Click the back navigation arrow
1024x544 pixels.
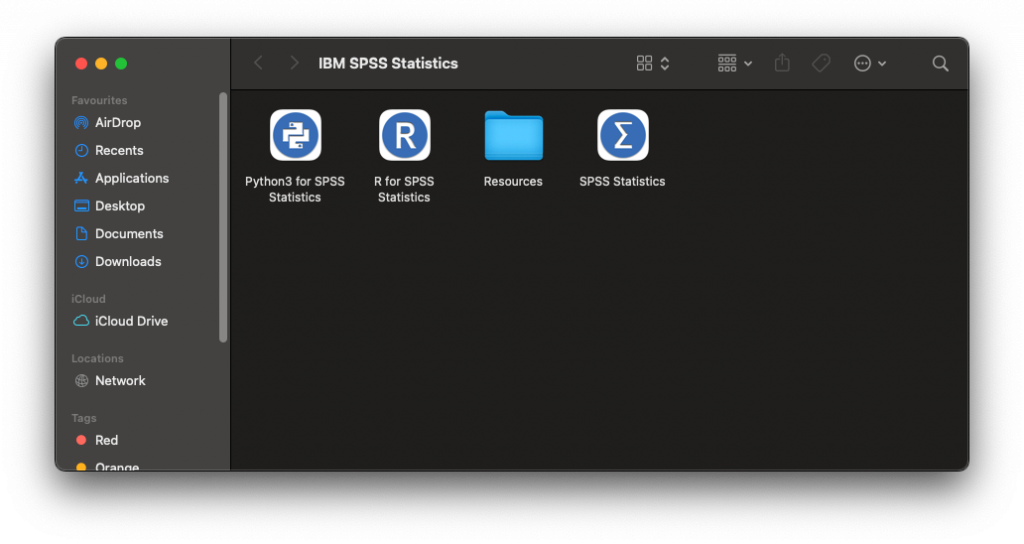coord(259,63)
